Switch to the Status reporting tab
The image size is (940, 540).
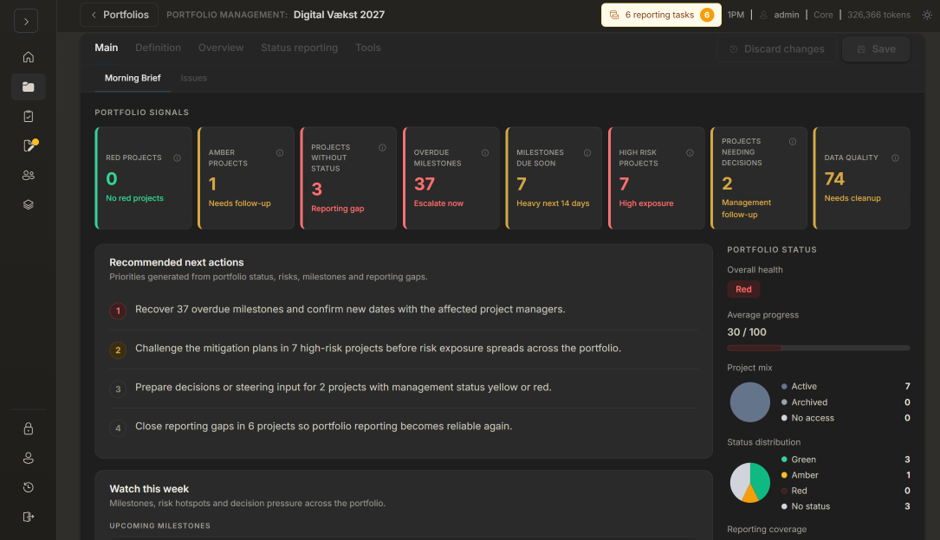pyautogui.click(x=299, y=48)
